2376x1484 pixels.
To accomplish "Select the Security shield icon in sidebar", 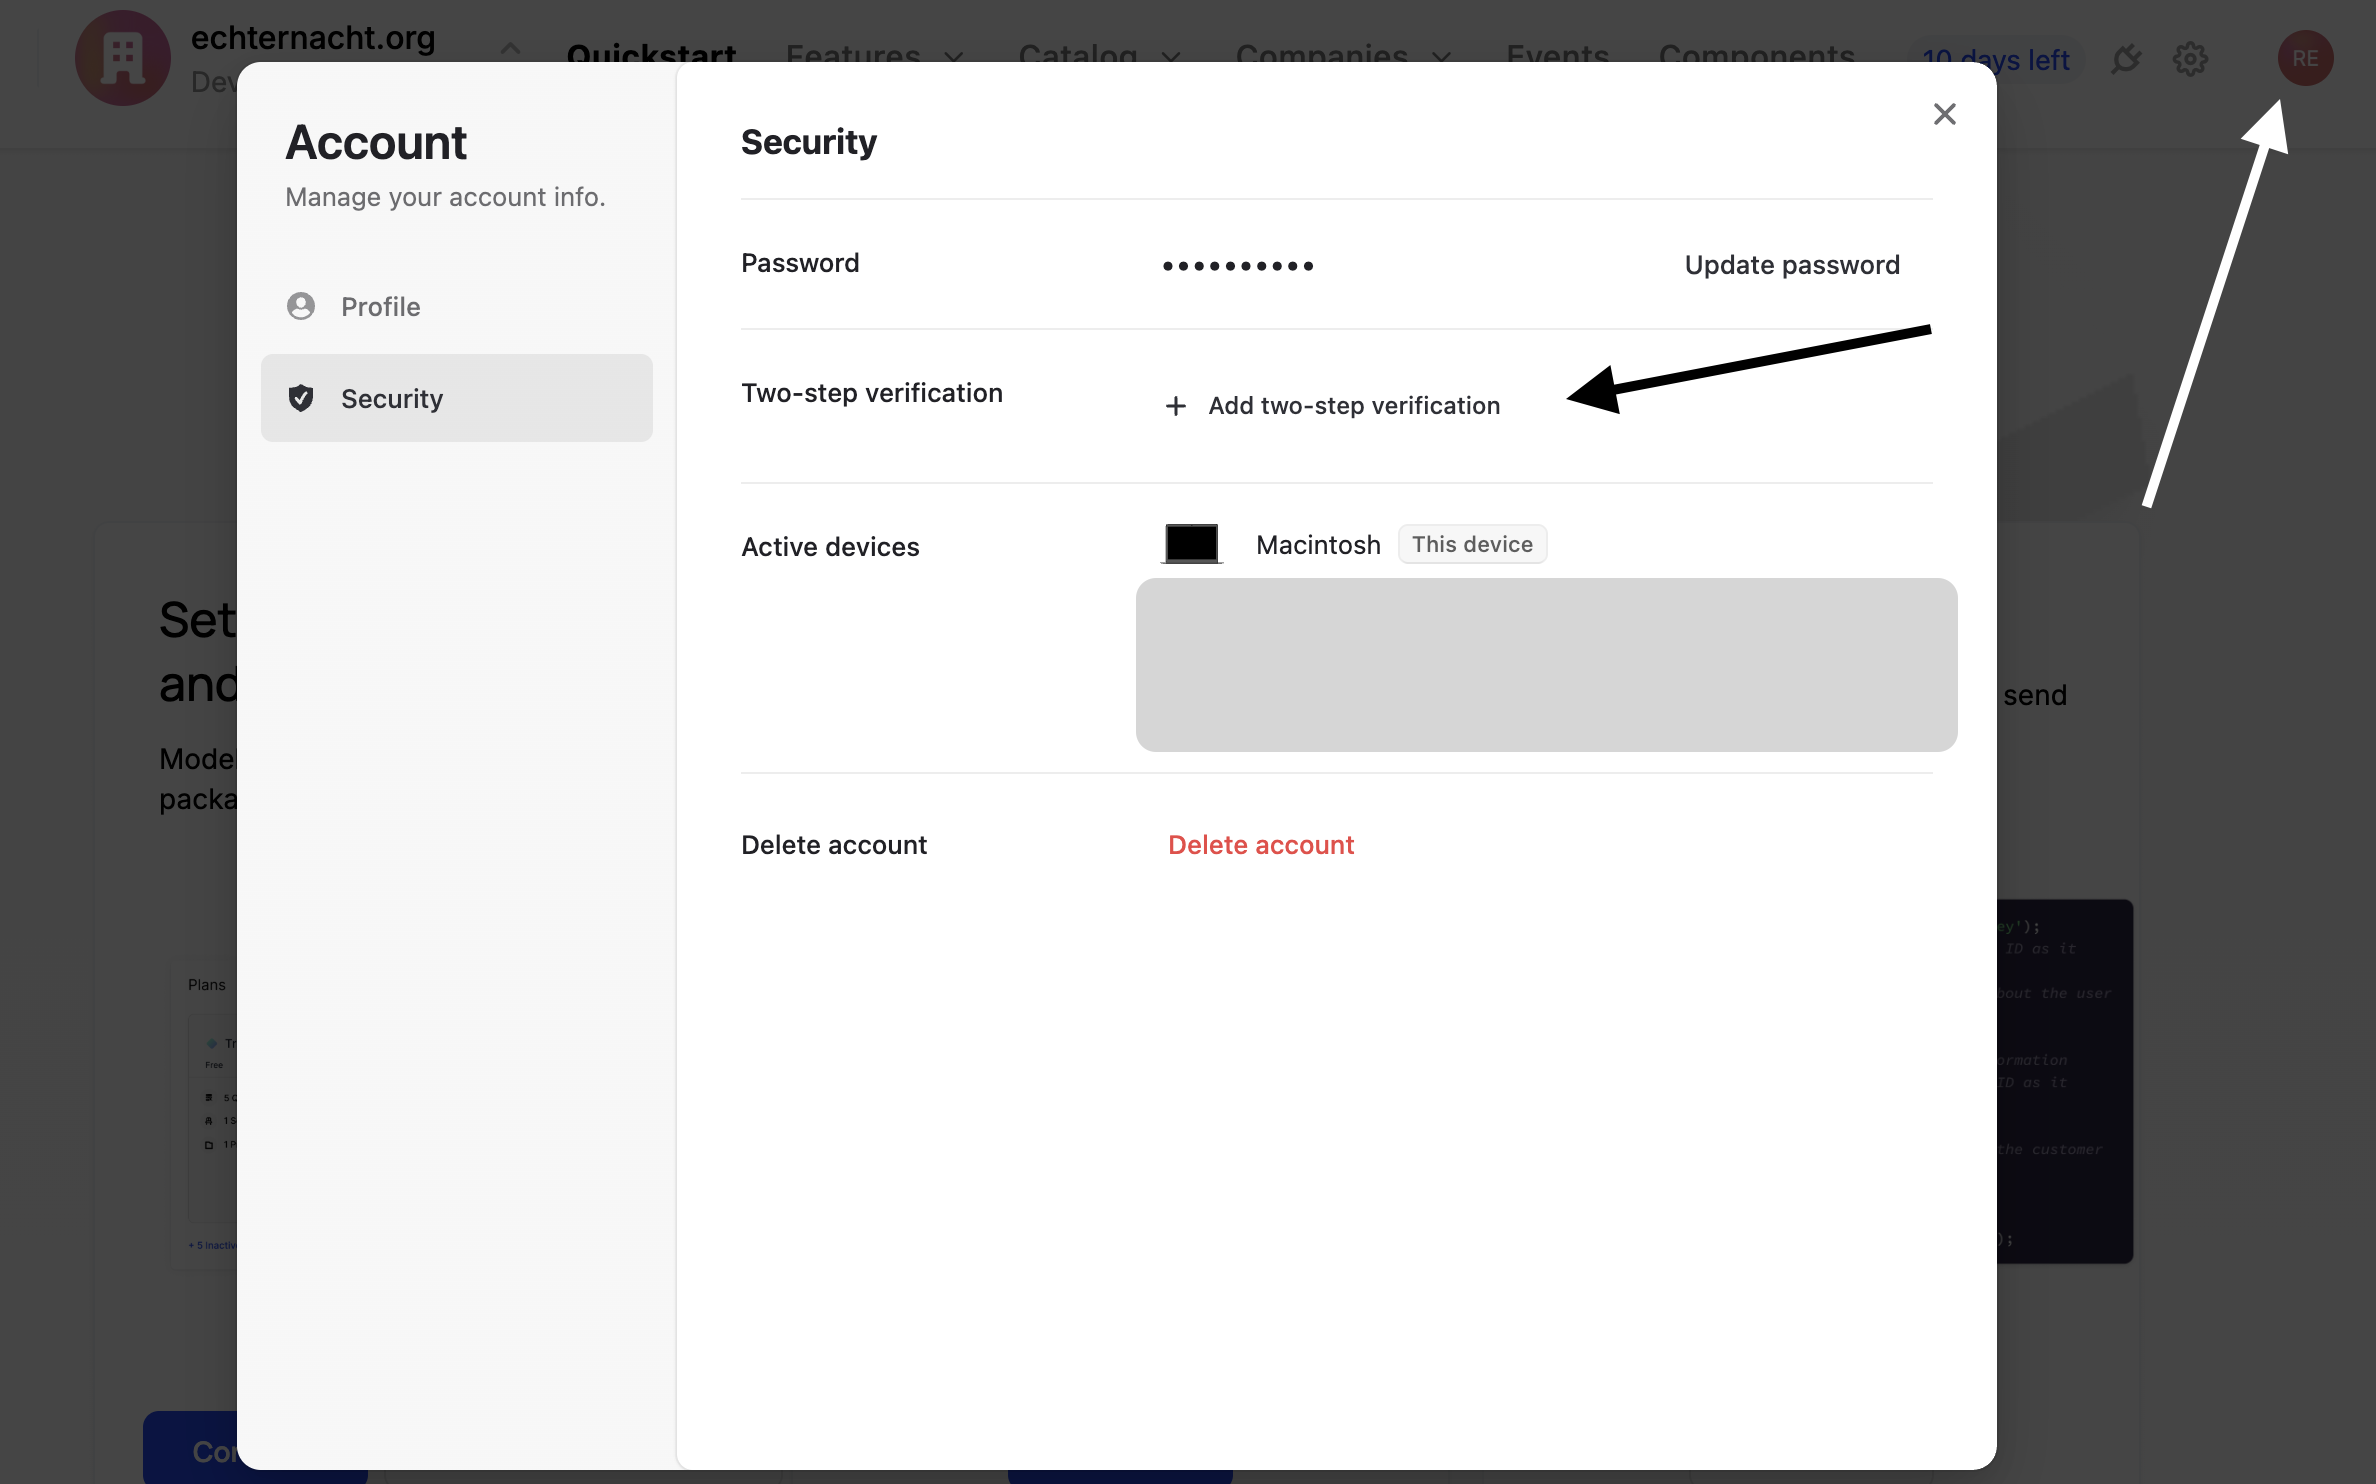I will click(x=301, y=397).
